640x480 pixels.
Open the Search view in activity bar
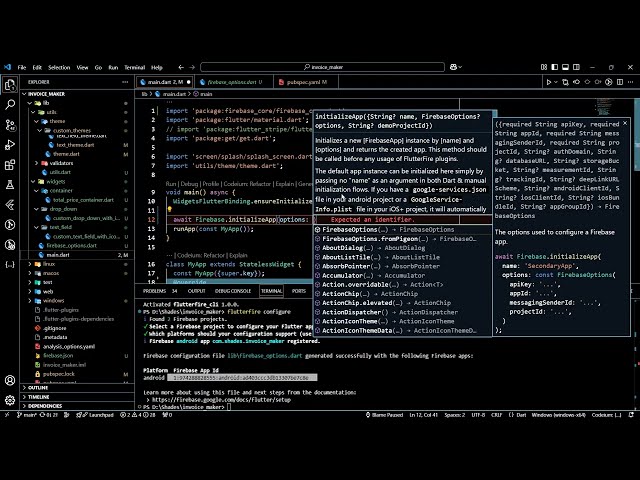click(10, 104)
